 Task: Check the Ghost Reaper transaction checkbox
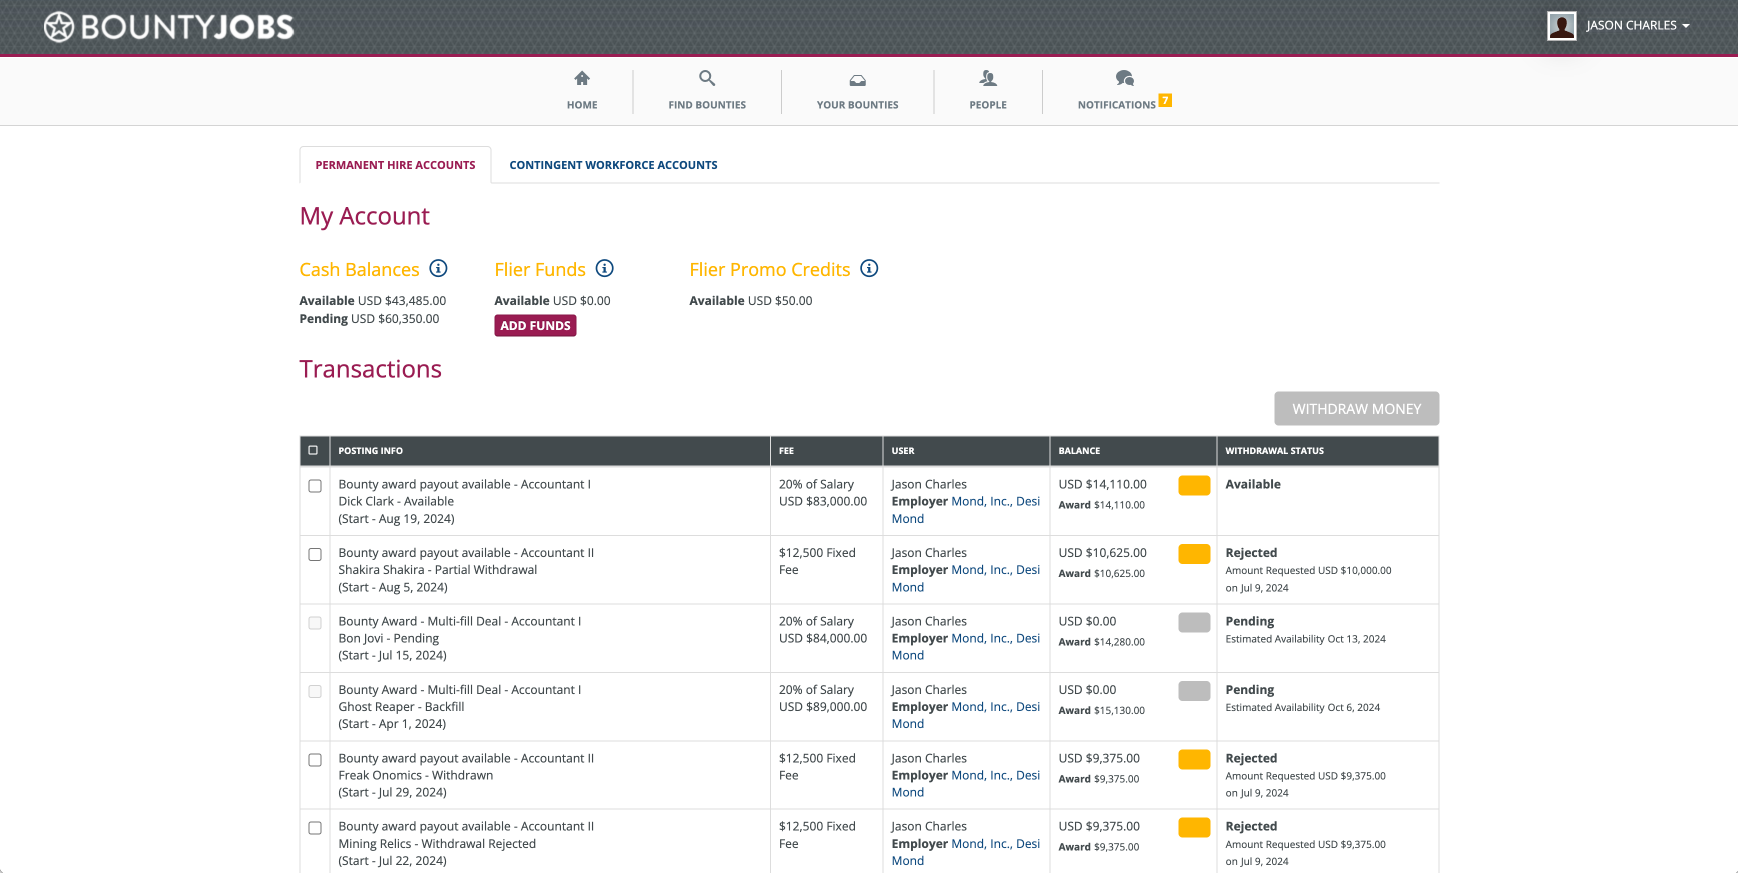click(315, 691)
